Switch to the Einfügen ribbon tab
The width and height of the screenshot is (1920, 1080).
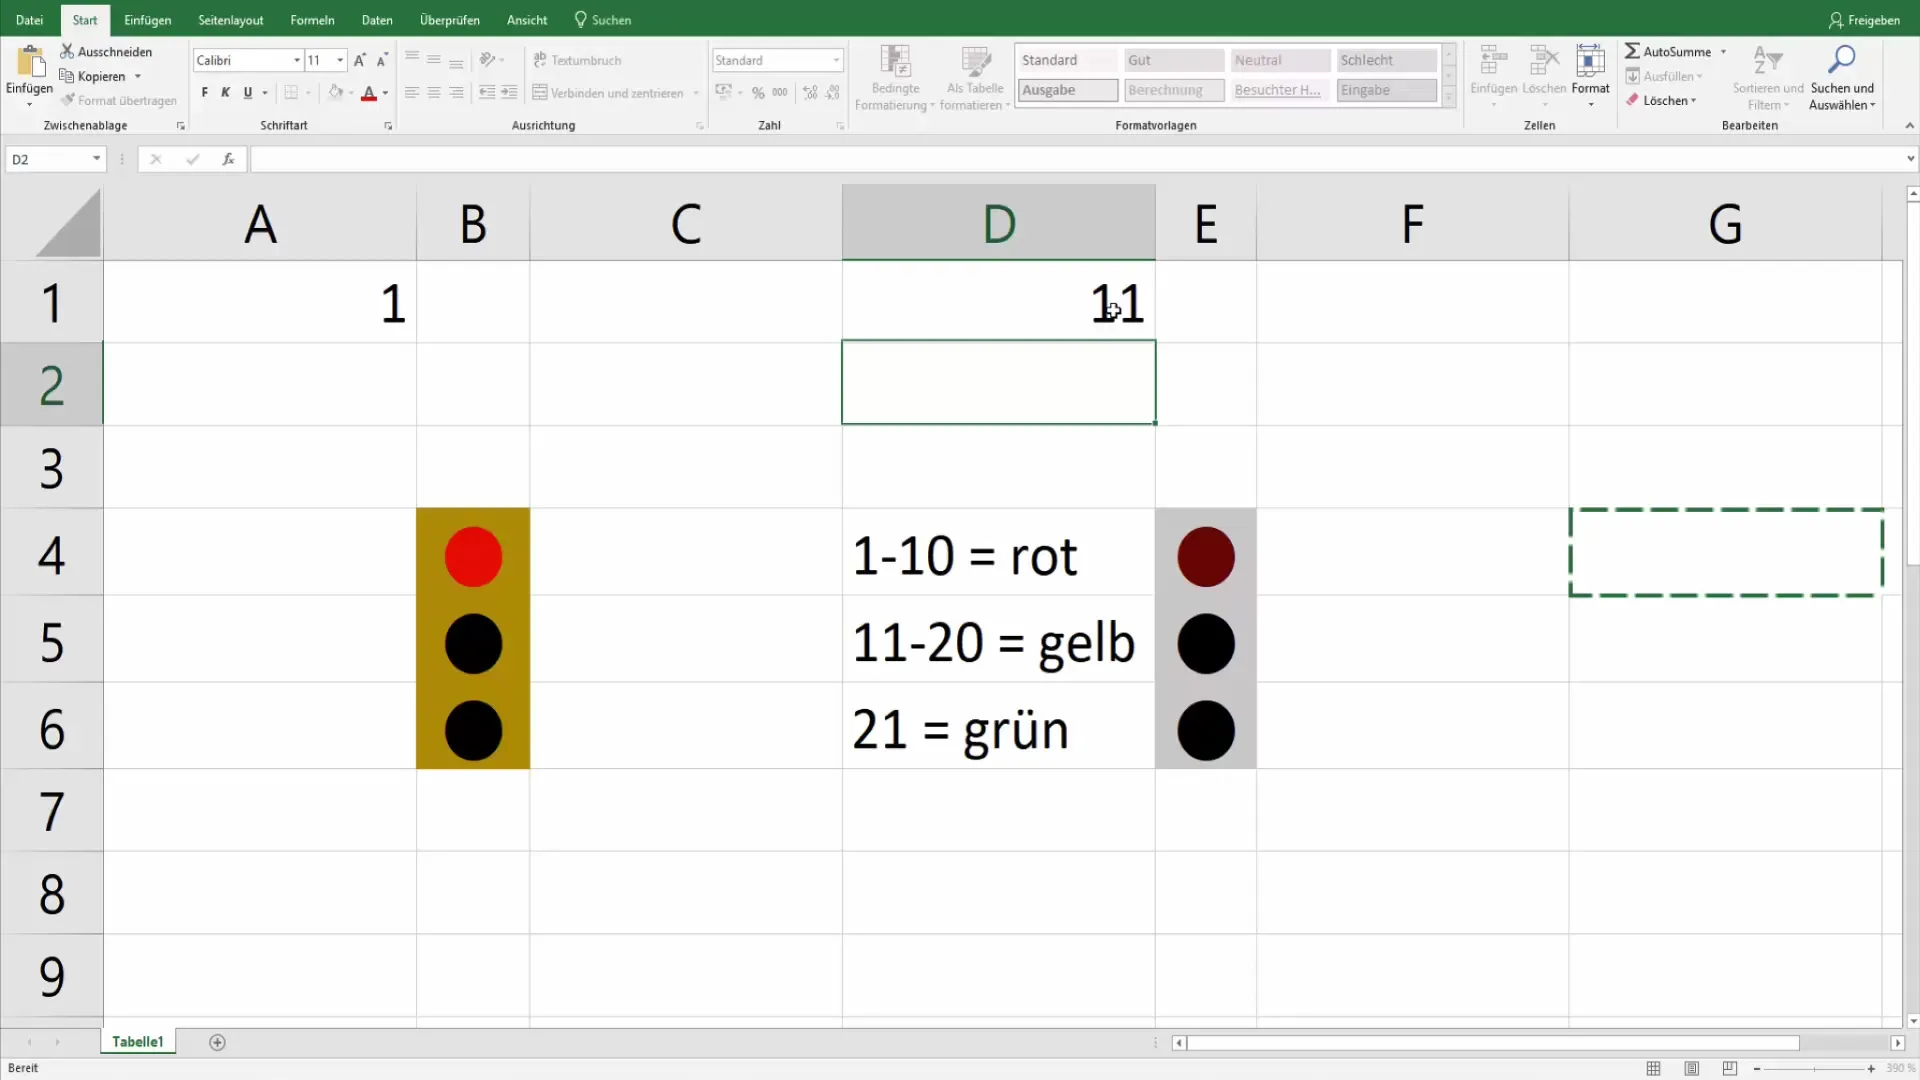tap(147, 20)
